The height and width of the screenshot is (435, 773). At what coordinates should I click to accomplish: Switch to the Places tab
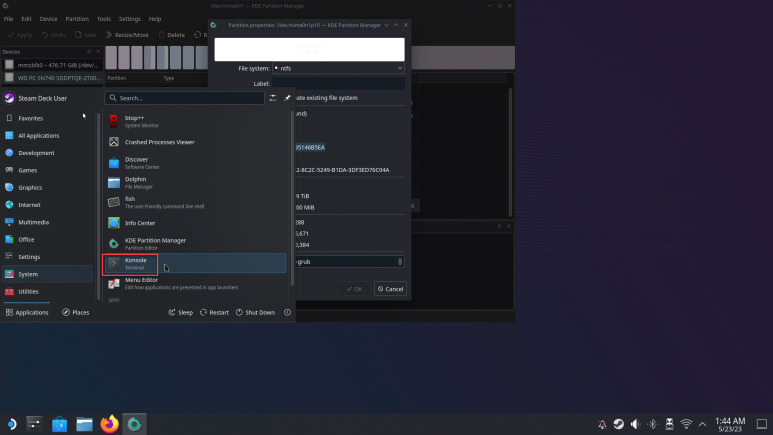[x=75, y=312]
